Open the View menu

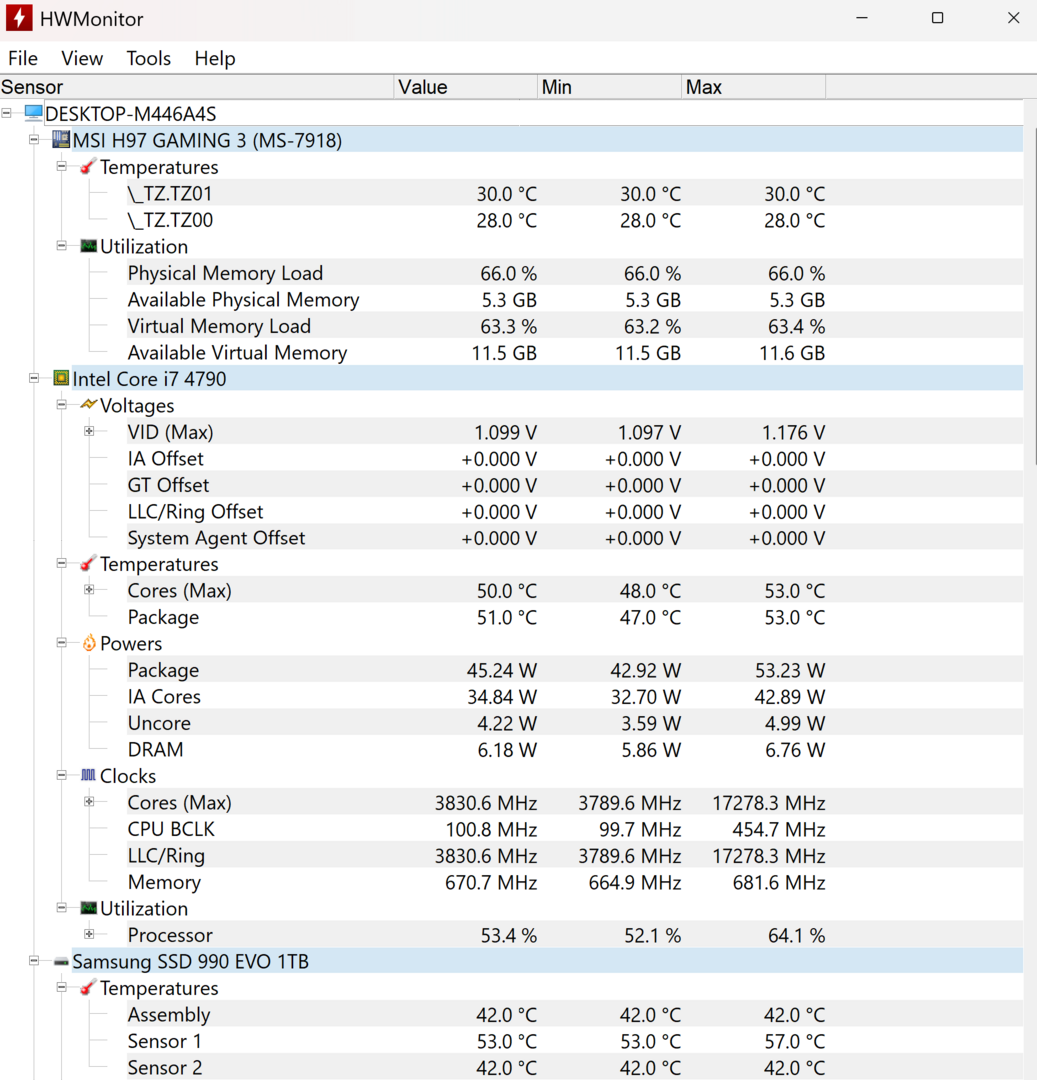(x=82, y=59)
